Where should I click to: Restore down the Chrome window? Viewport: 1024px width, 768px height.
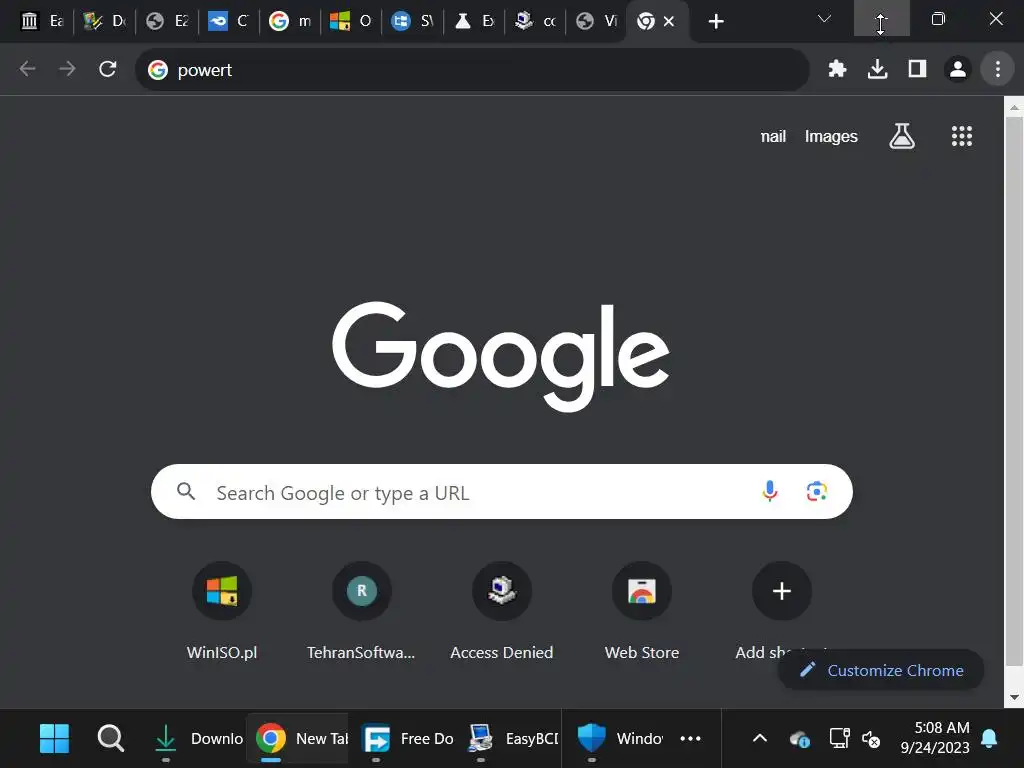[x=938, y=19]
